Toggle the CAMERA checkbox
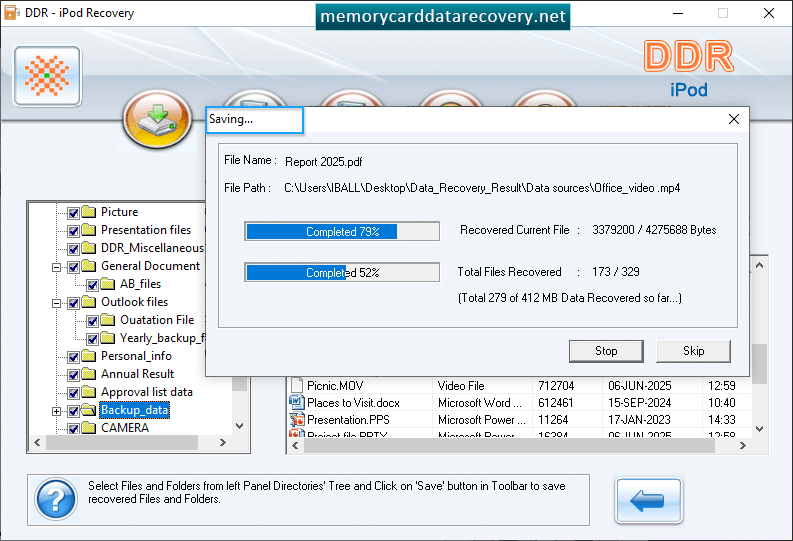 point(73,429)
